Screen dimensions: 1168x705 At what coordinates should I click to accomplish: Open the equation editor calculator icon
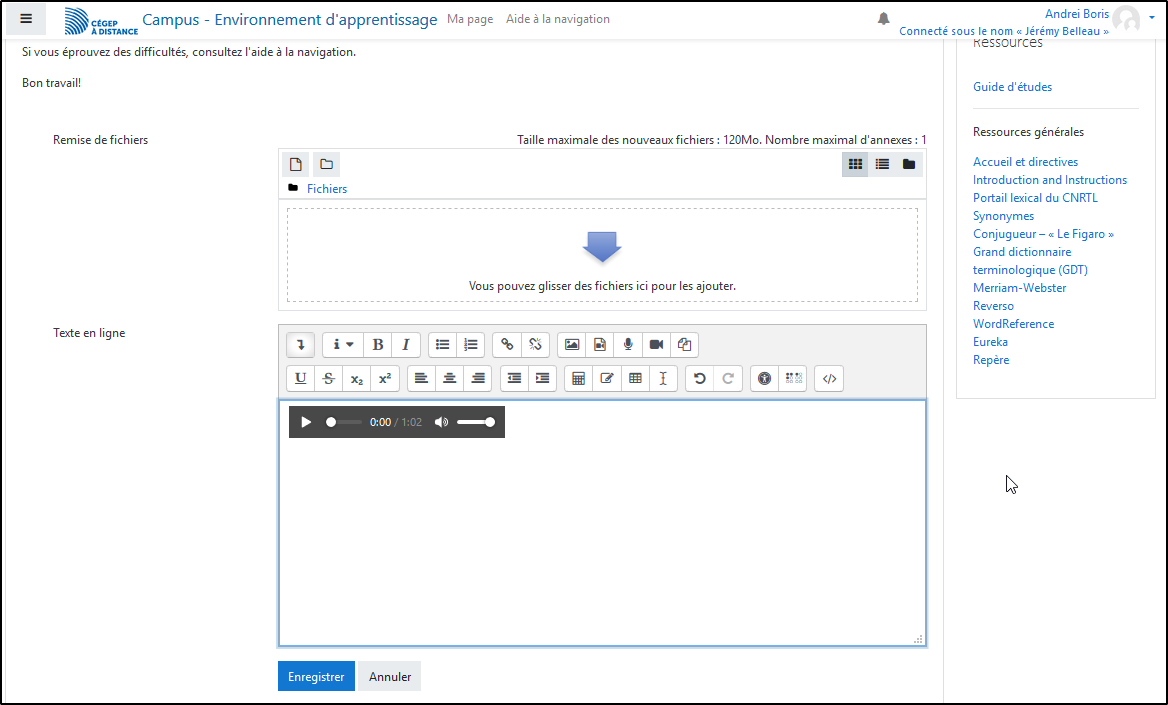coord(578,379)
